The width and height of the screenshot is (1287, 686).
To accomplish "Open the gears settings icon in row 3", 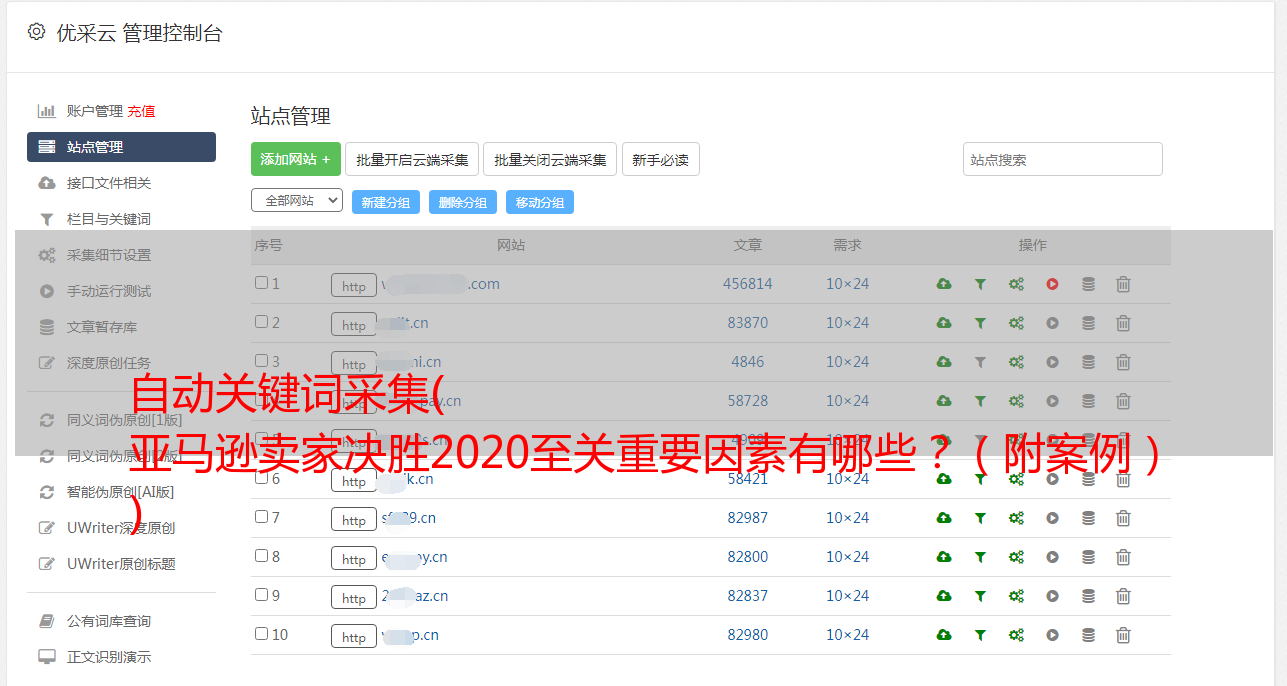I will [x=1016, y=362].
